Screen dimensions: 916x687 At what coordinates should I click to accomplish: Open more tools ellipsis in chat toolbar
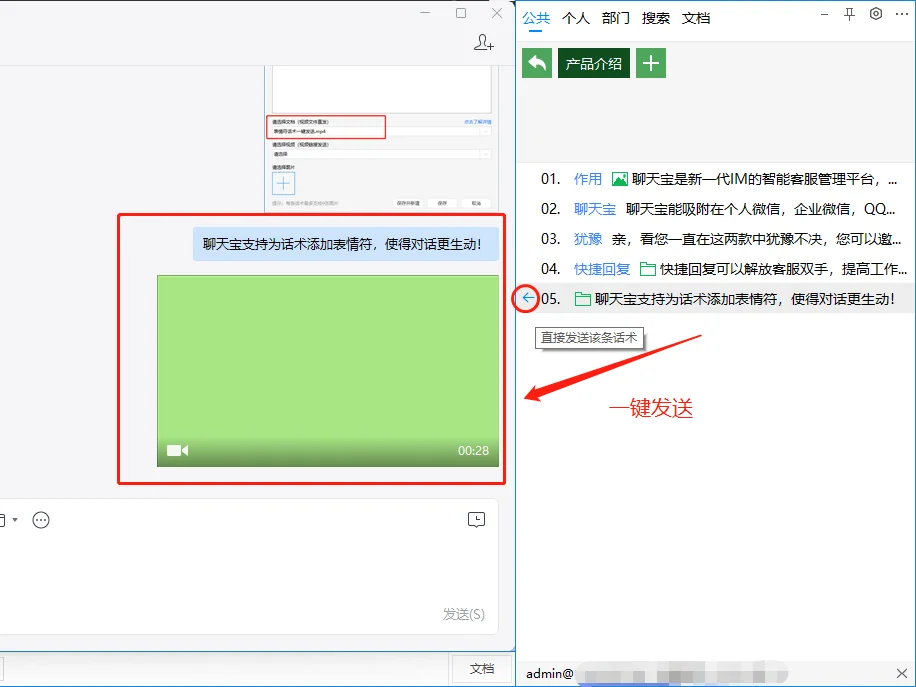click(41, 520)
